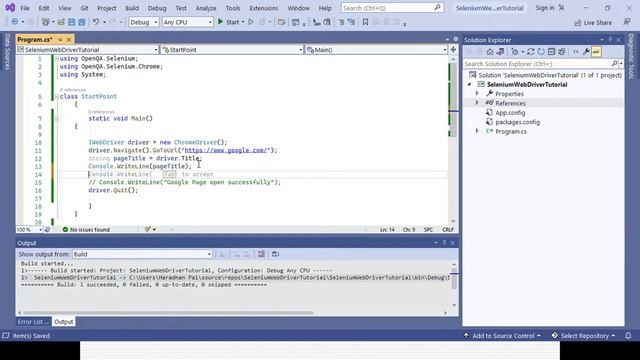The width and height of the screenshot is (640, 360).
Task: Open the Build menu
Action: (132, 8)
